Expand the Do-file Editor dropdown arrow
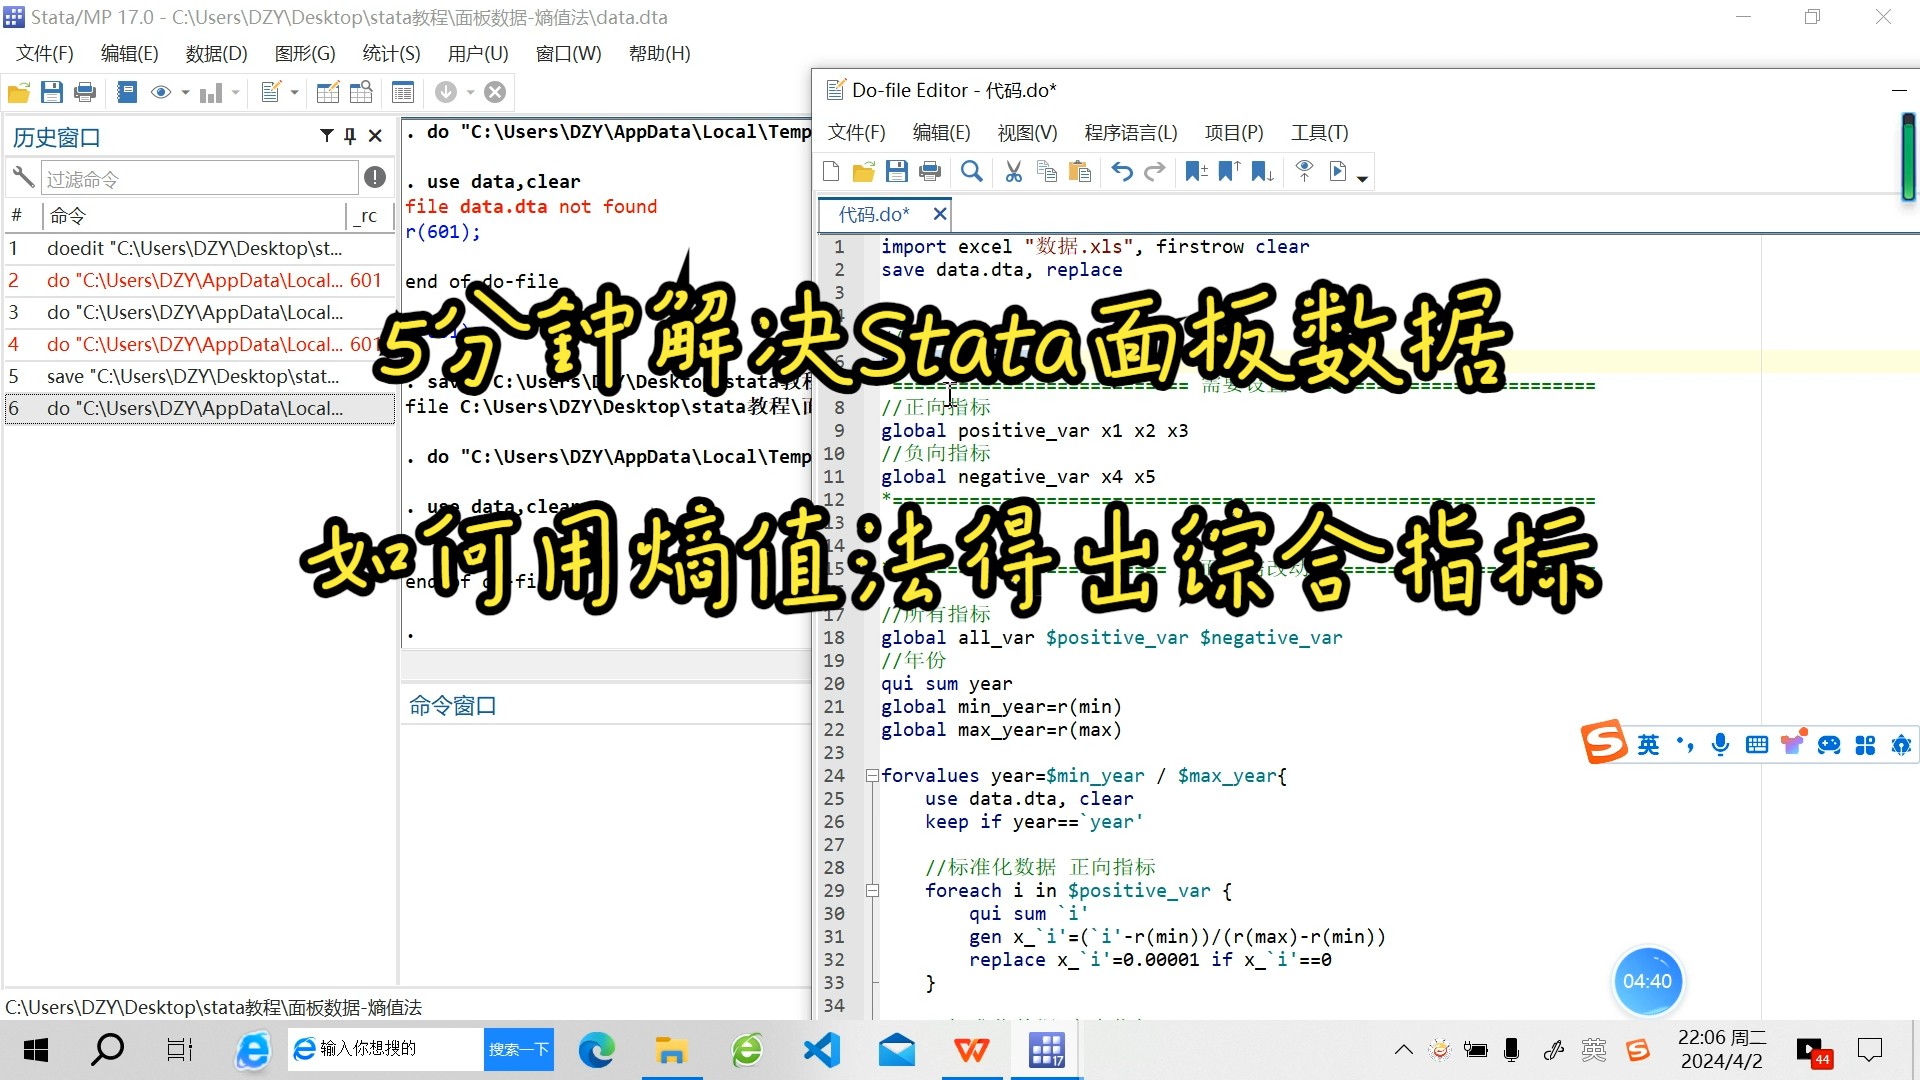The height and width of the screenshot is (1080, 1920). click(294, 93)
